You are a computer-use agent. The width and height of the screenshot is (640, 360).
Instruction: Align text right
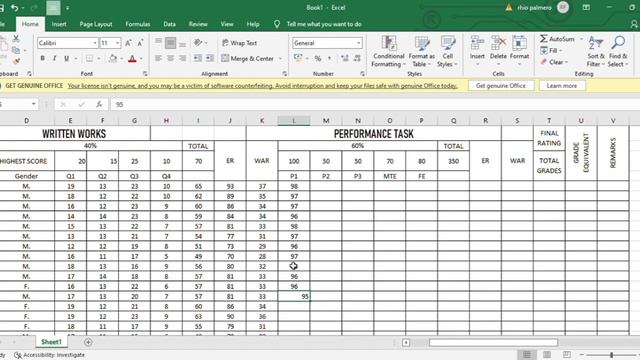click(x=182, y=58)
